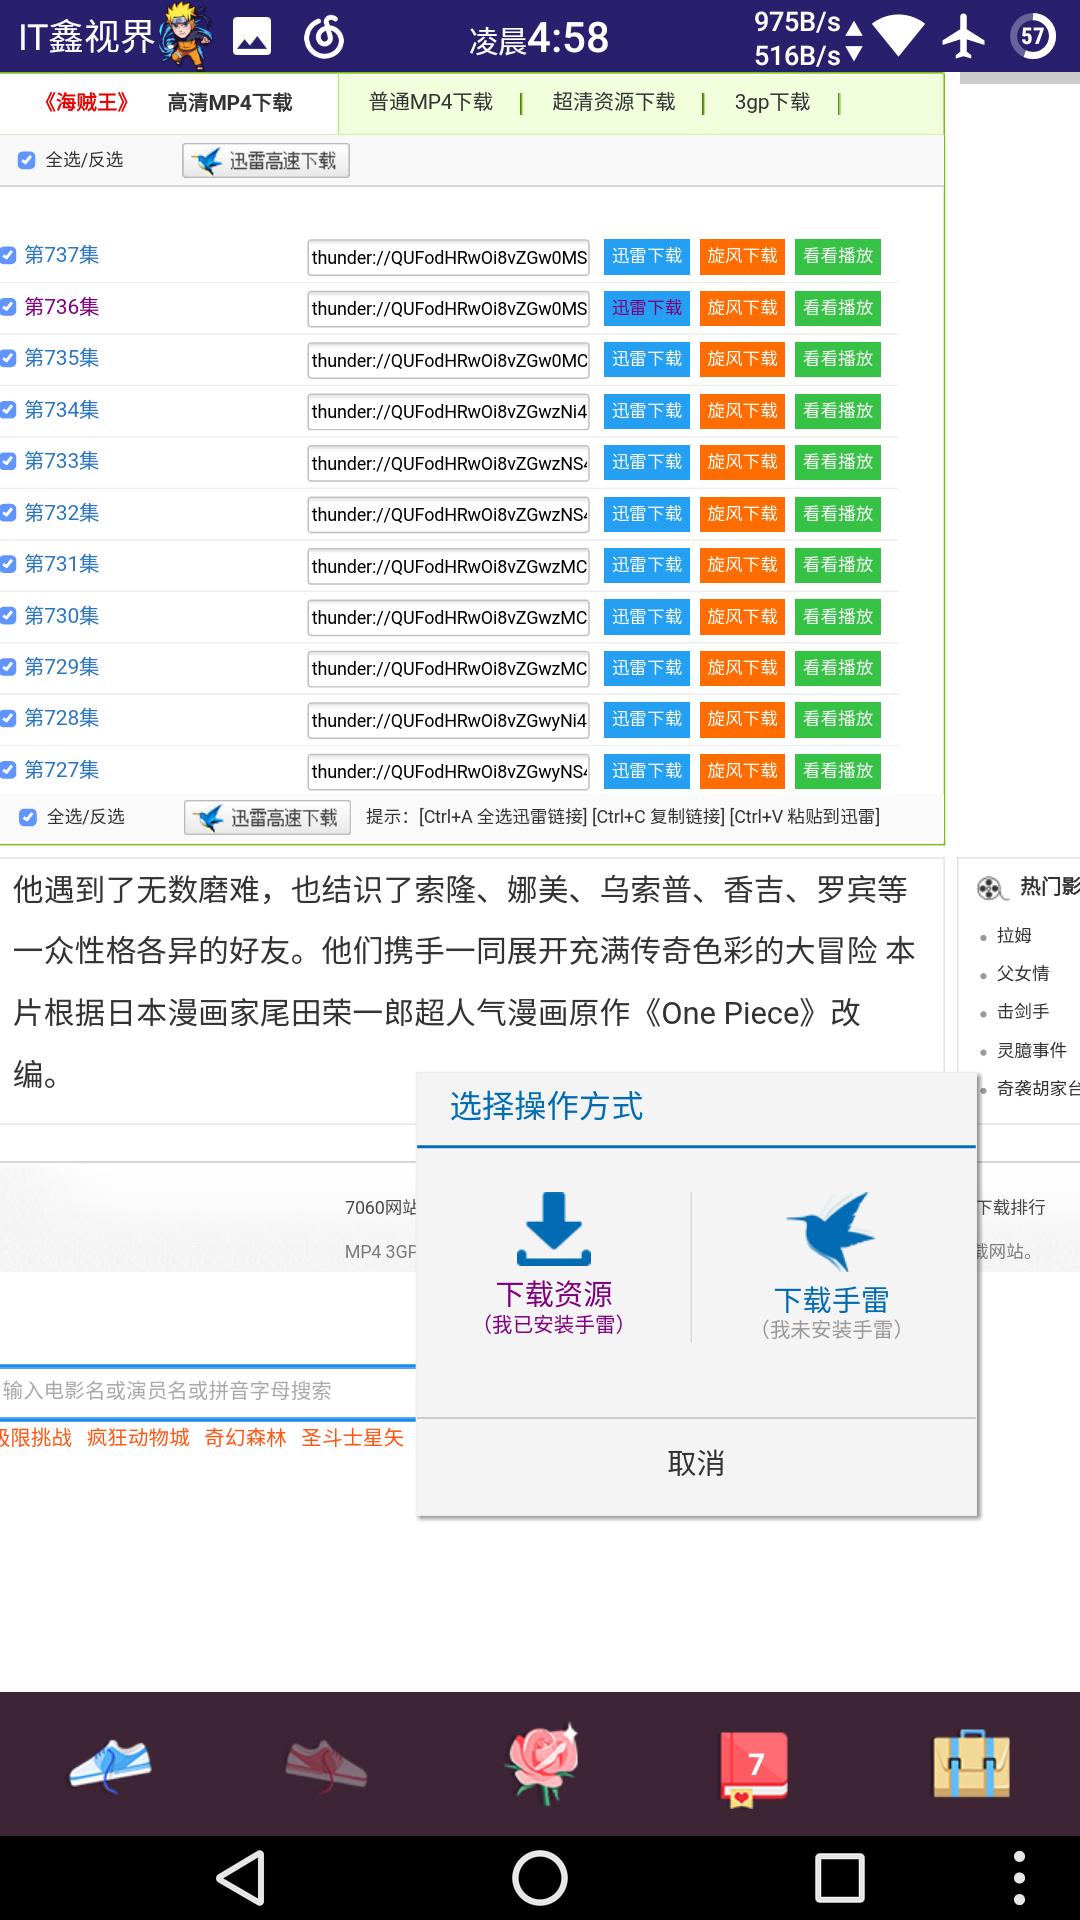Click 看看播放 for episode 733

click(x=838, y=462)
